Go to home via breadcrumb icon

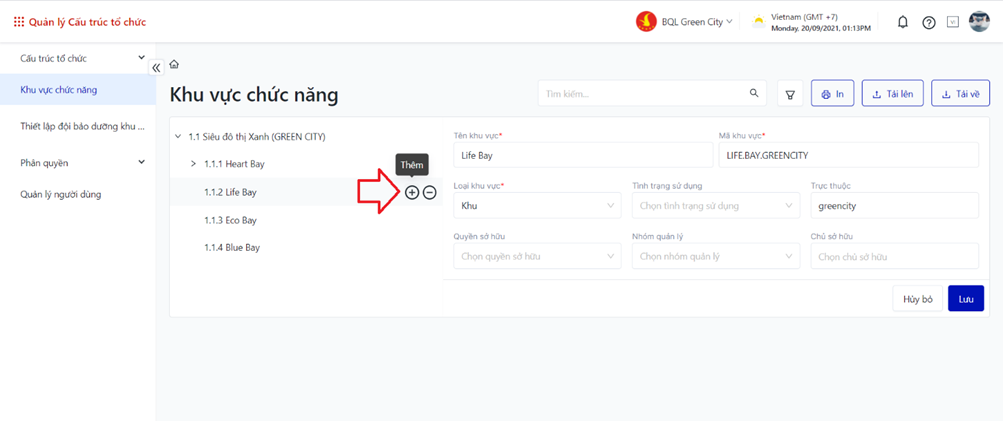(174, 65)
